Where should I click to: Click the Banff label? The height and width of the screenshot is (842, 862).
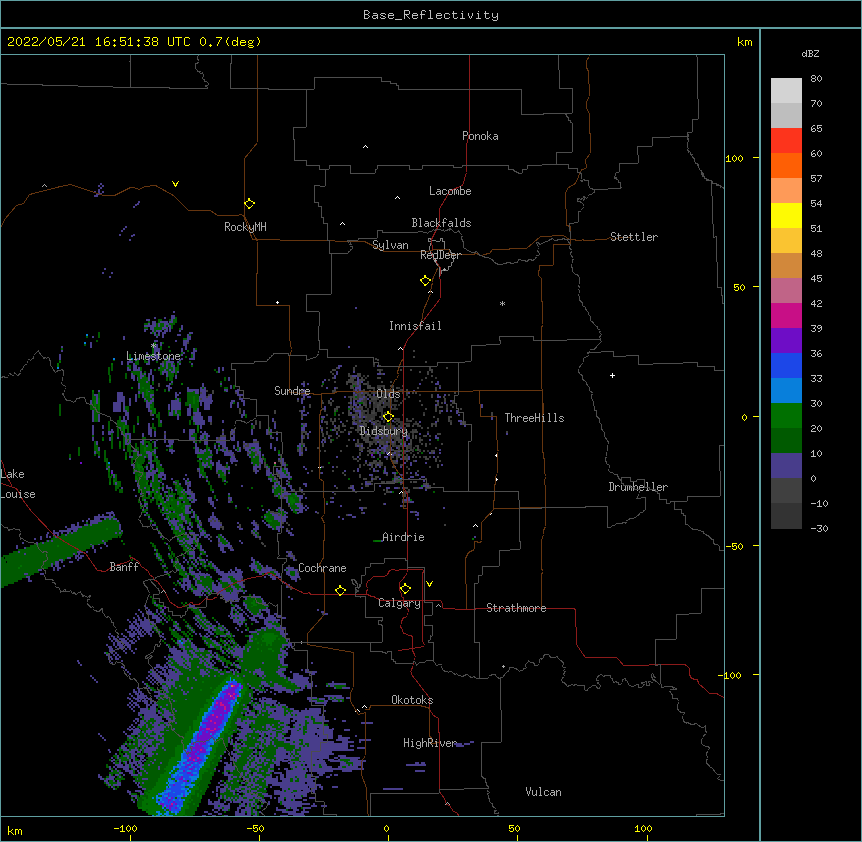click(x=124, y=567)
